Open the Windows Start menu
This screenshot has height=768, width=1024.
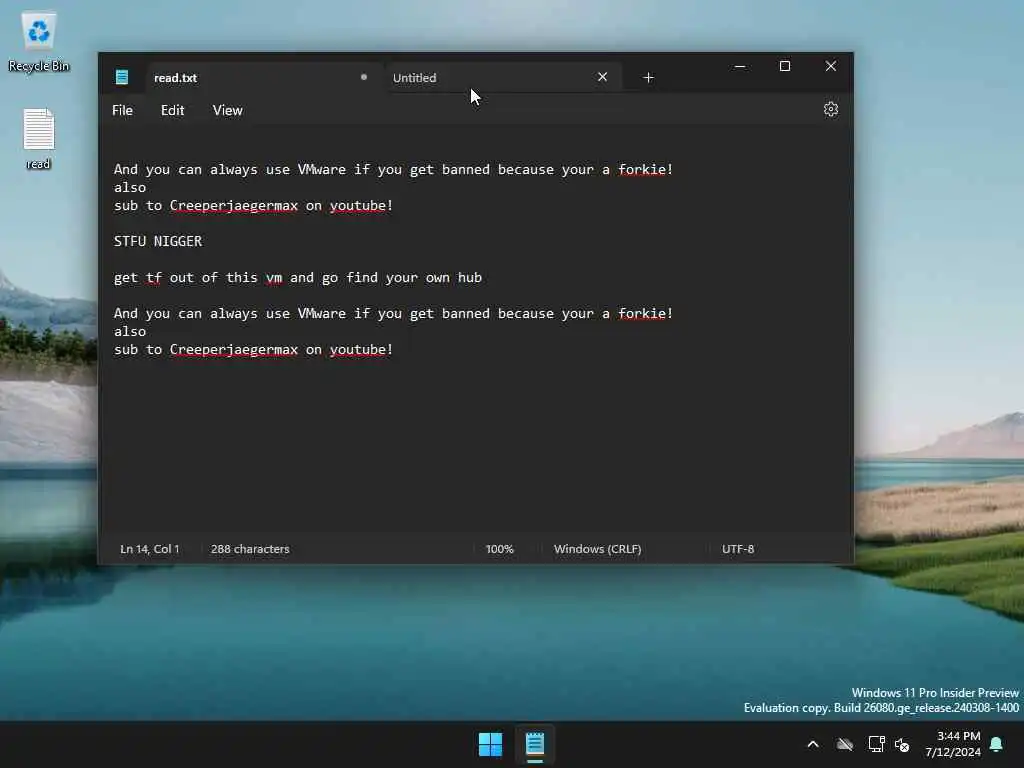click(490, 744)
